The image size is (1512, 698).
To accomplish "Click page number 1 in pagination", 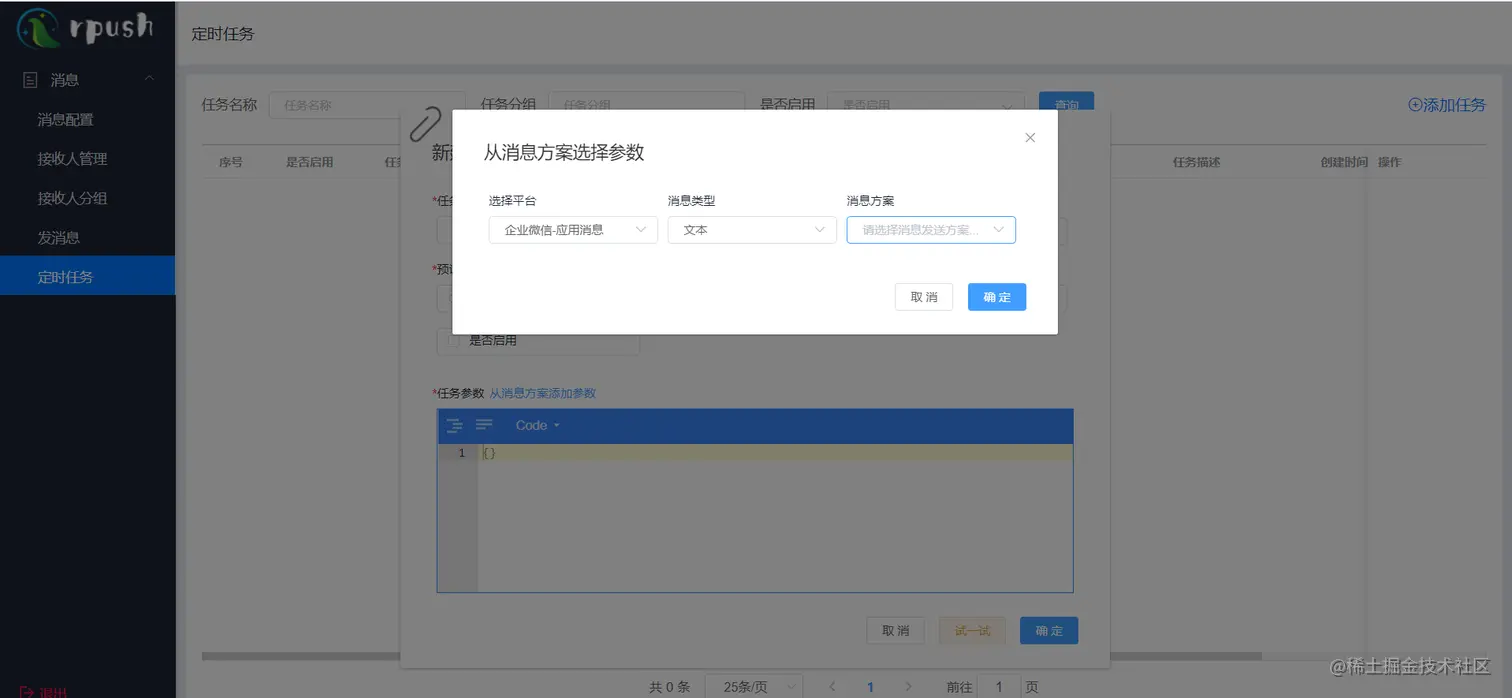I will pyautogui.click(x=870, y=686).
